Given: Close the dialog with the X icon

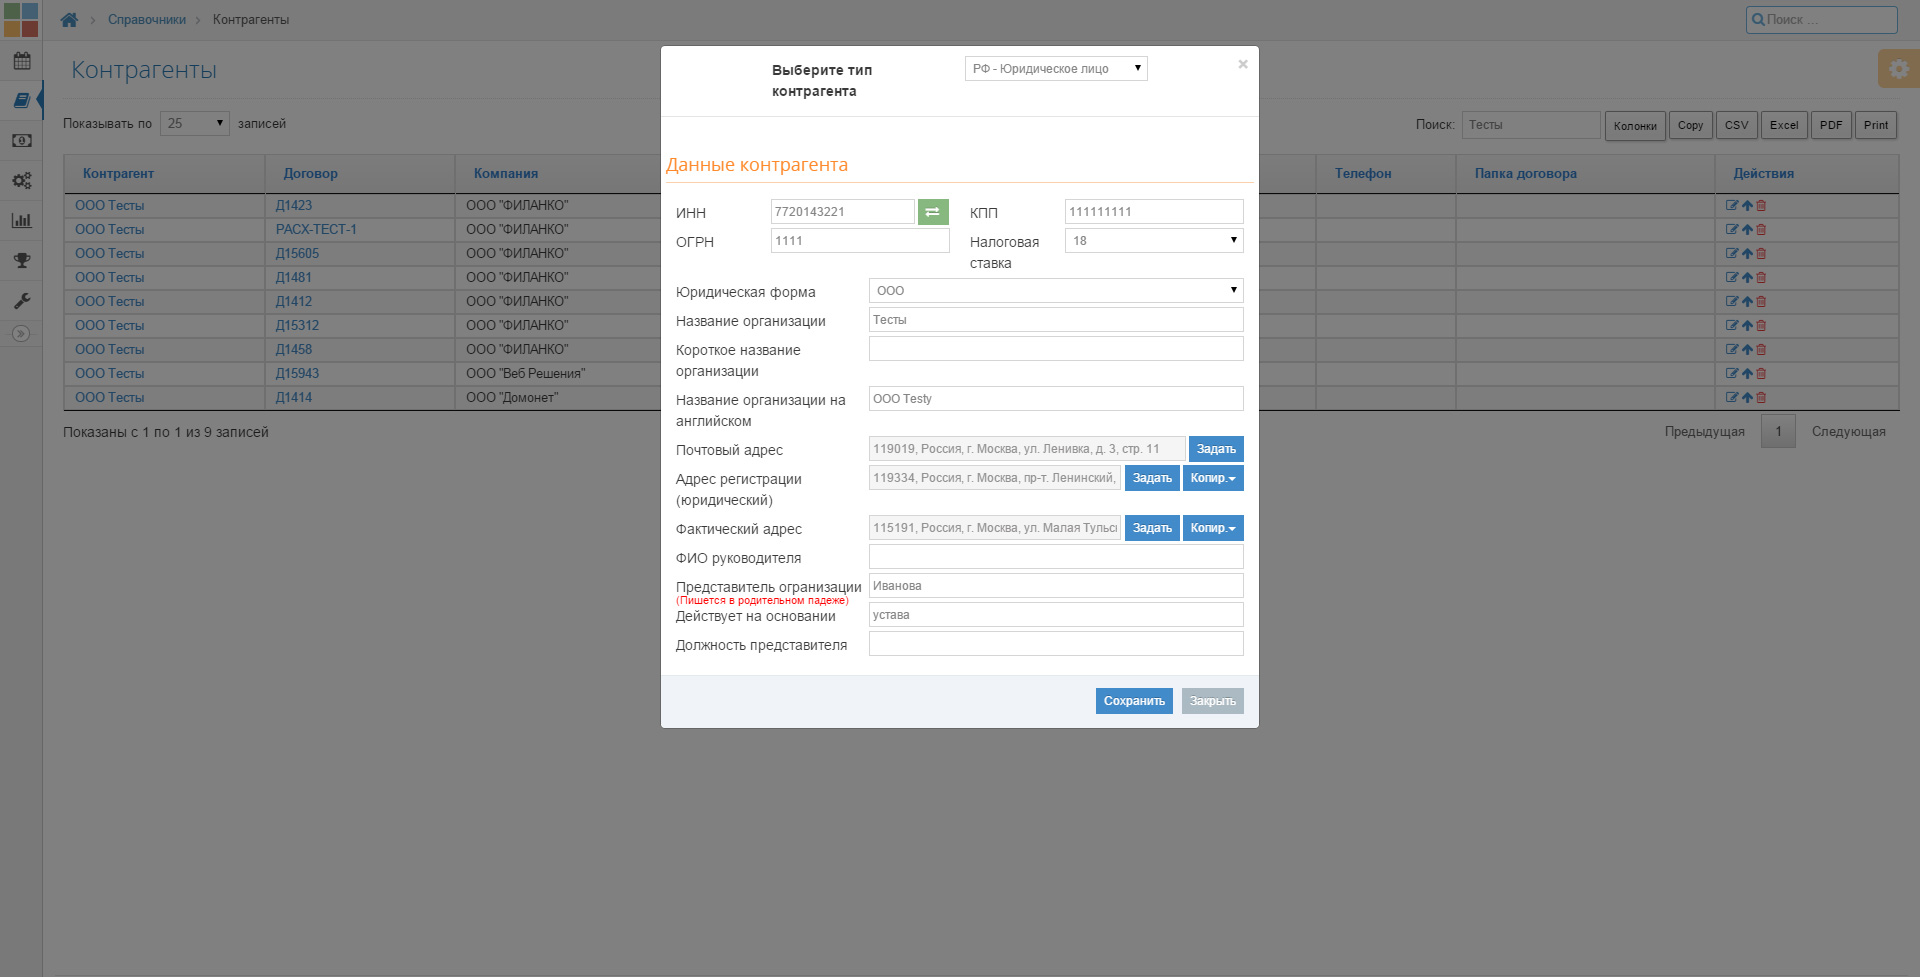Looking at the screenshot, I should tap(1242, 64).
